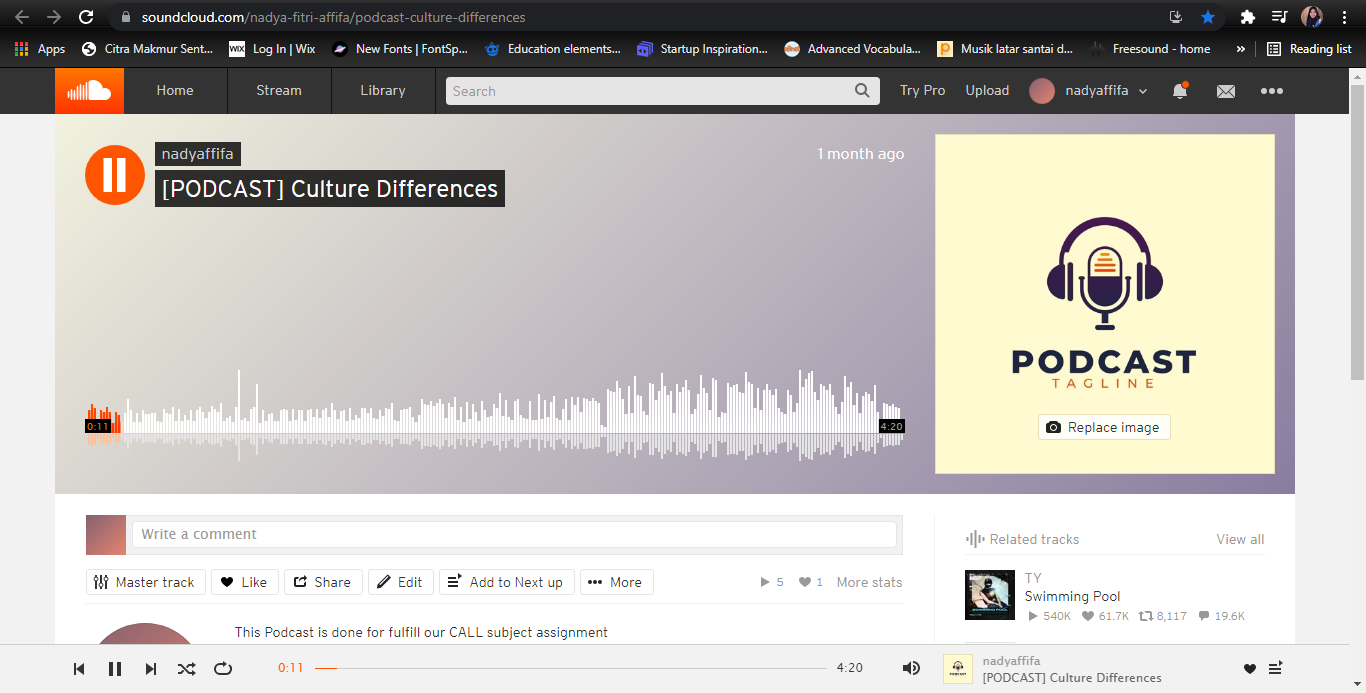Image resolution: width=1366 pixels, height=693 pixels.
Task: Click the Share button
Action: [x=323, y=582]
